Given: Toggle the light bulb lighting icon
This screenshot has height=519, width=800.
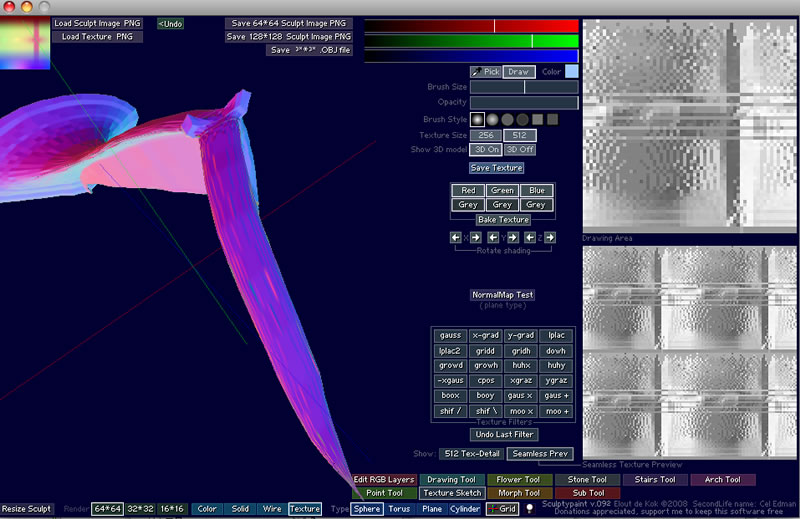Looking at the screenshot, I should click(x=530, y=508).
